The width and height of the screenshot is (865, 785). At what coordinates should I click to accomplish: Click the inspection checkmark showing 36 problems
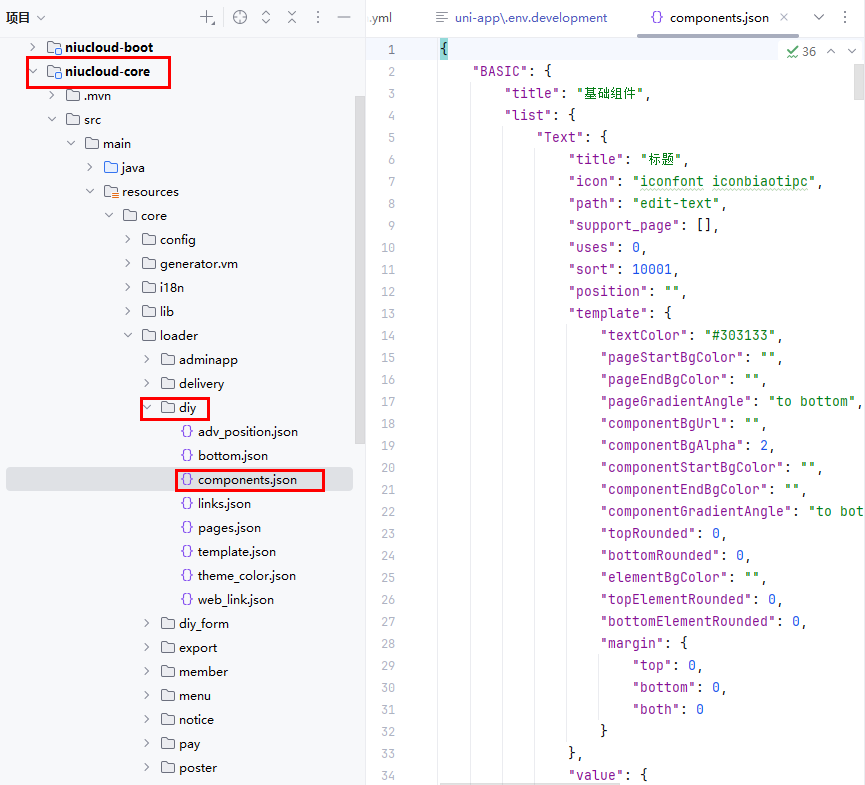click(801, 51)
